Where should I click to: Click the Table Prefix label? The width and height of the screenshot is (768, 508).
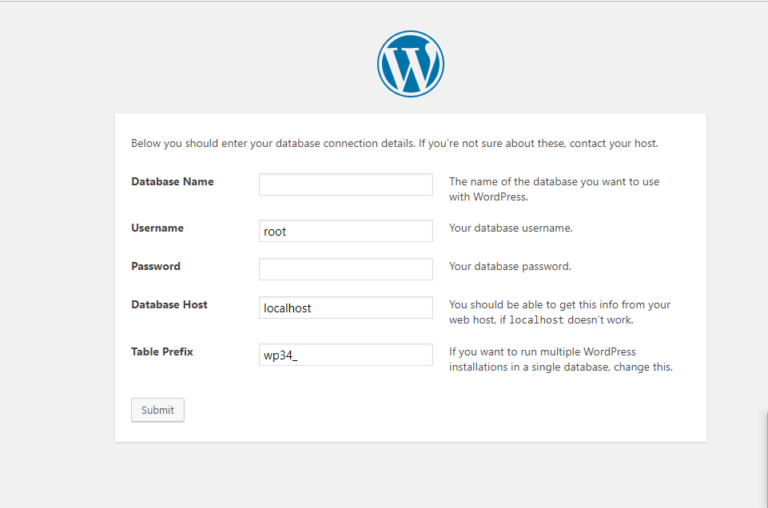(162, 352)
